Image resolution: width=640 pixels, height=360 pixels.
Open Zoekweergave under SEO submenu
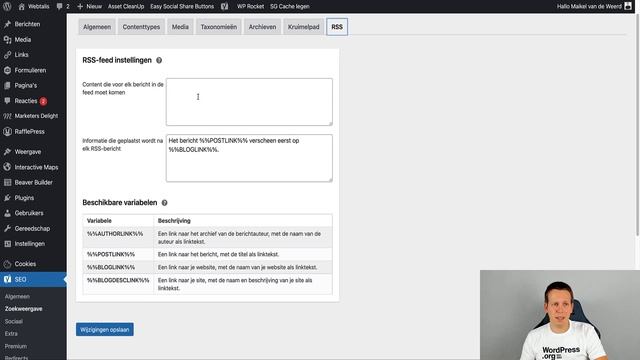24,309
